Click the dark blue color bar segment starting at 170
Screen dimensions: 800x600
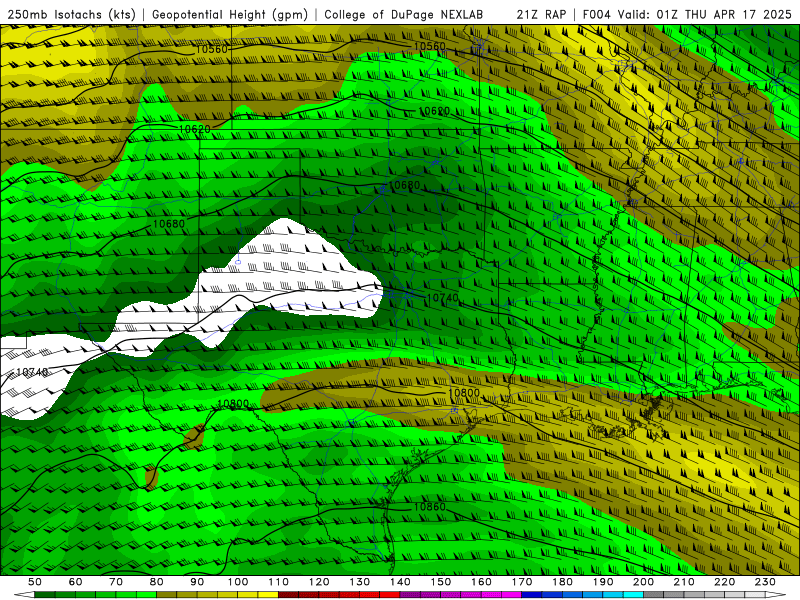coord(532,595)
